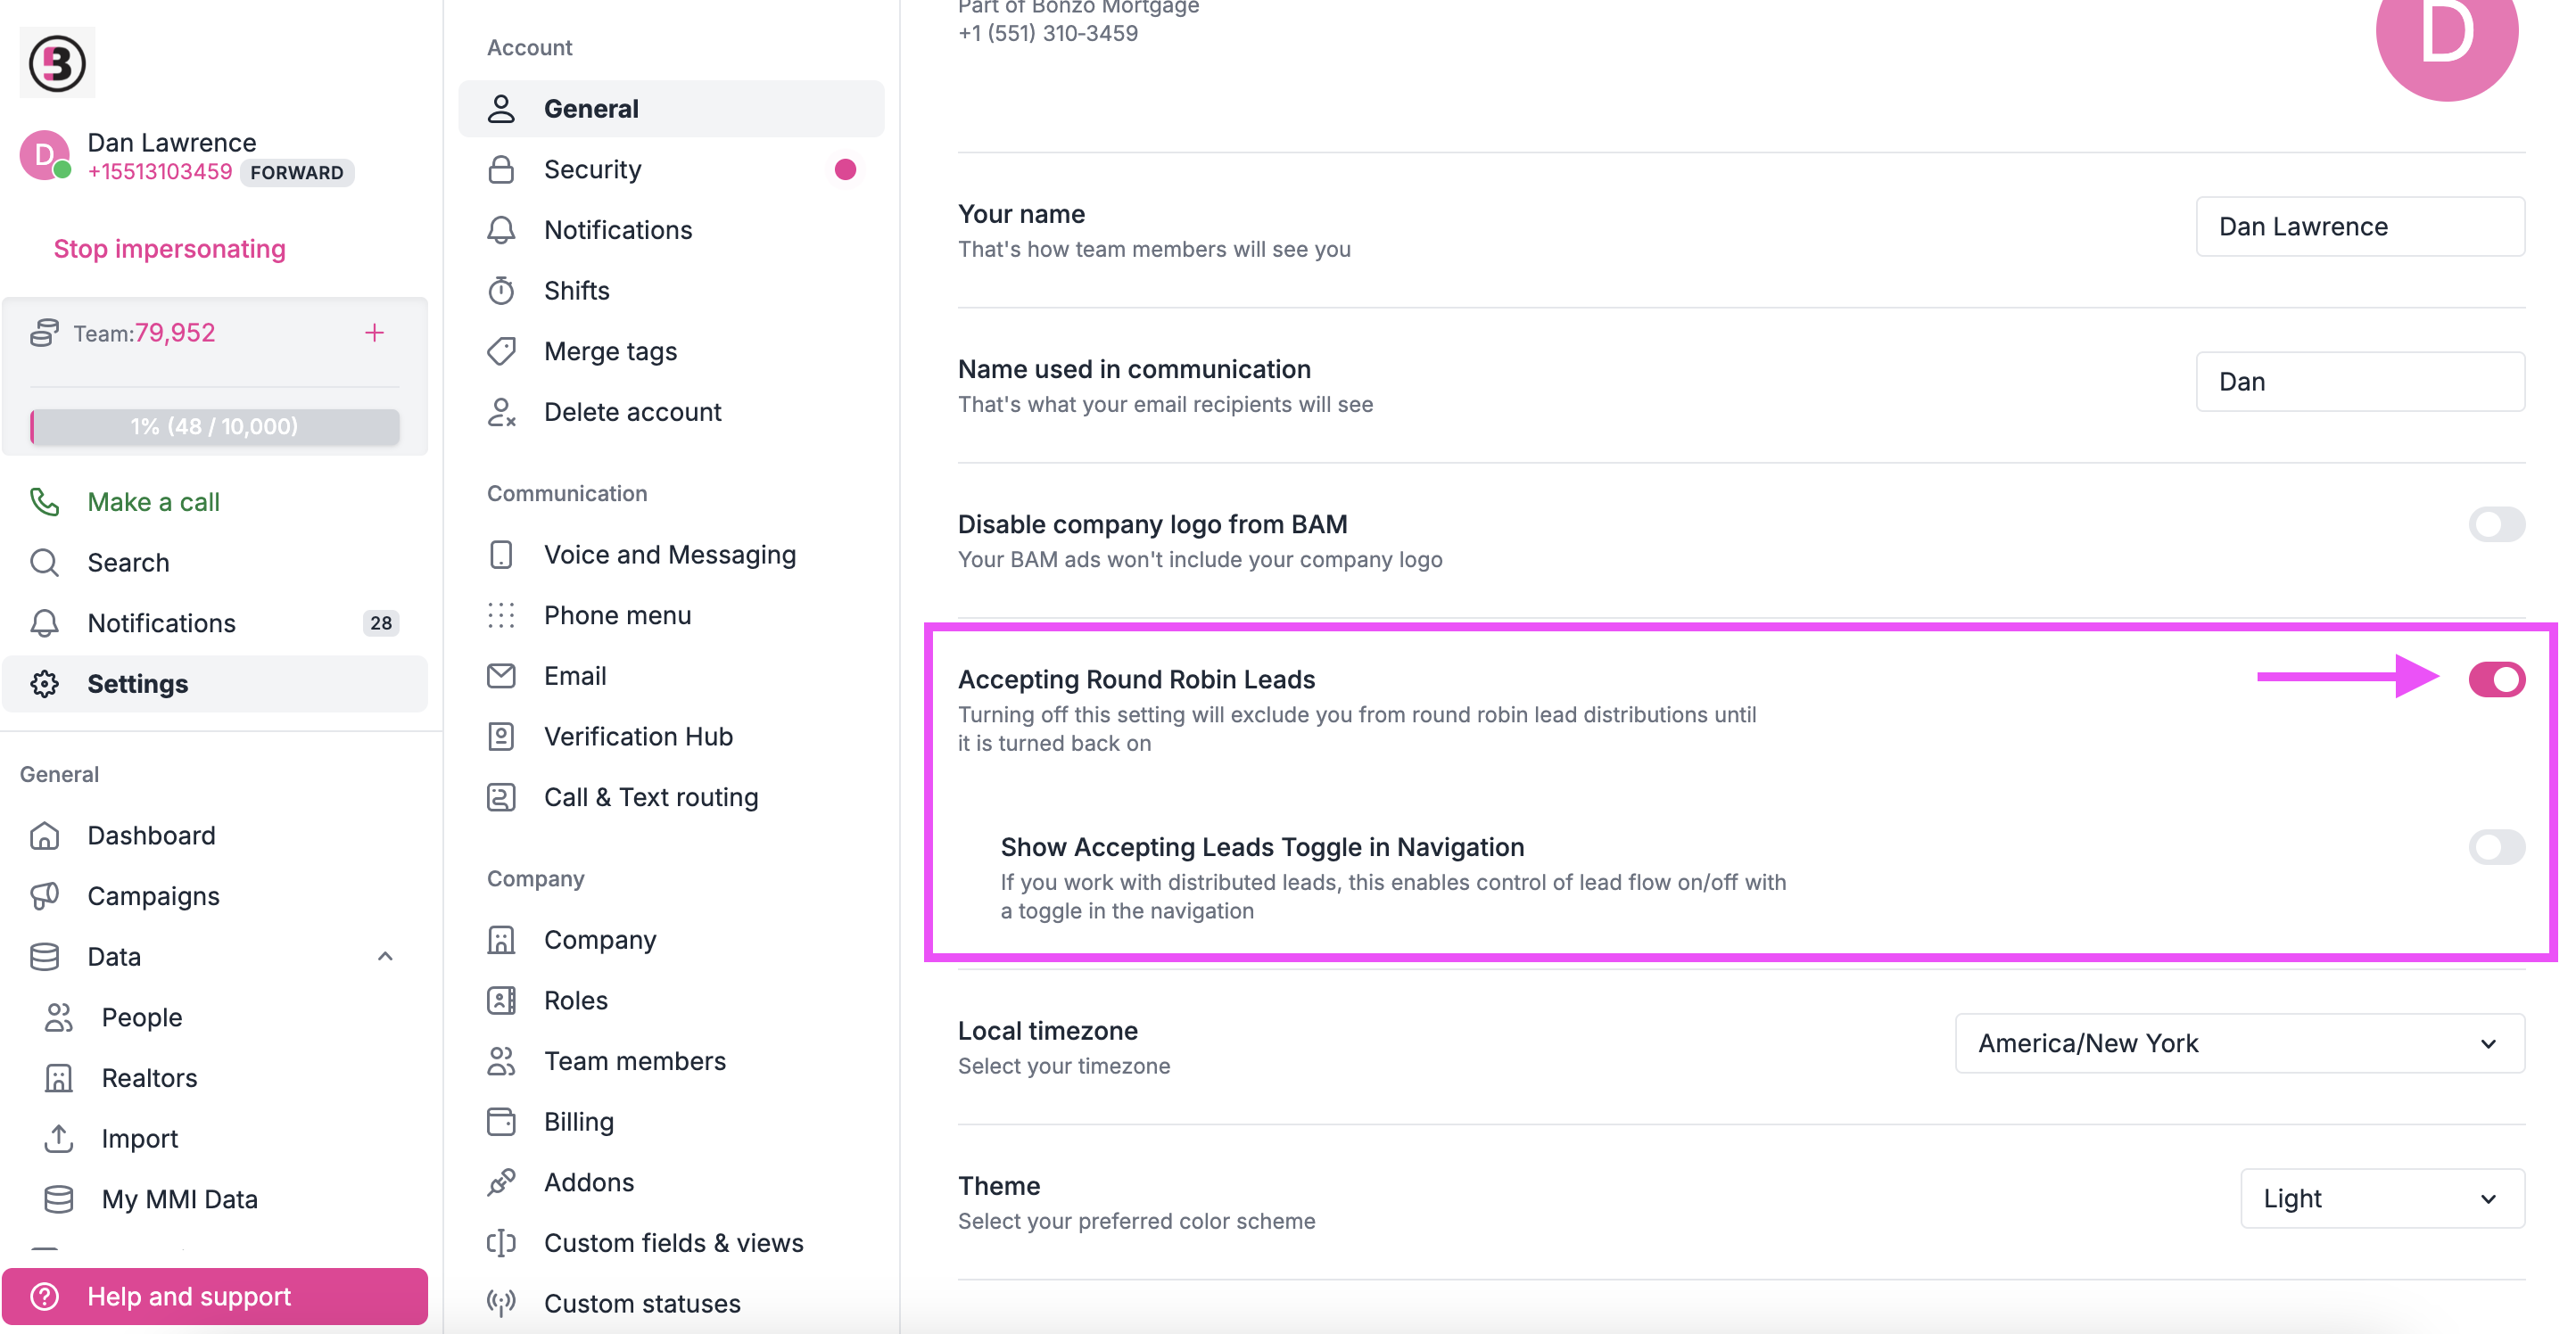Viewport: 2576px width, 1334px height.
Task: Open the Theme dropdown
Action: pyautogui.click(x=2382, y=1198)
